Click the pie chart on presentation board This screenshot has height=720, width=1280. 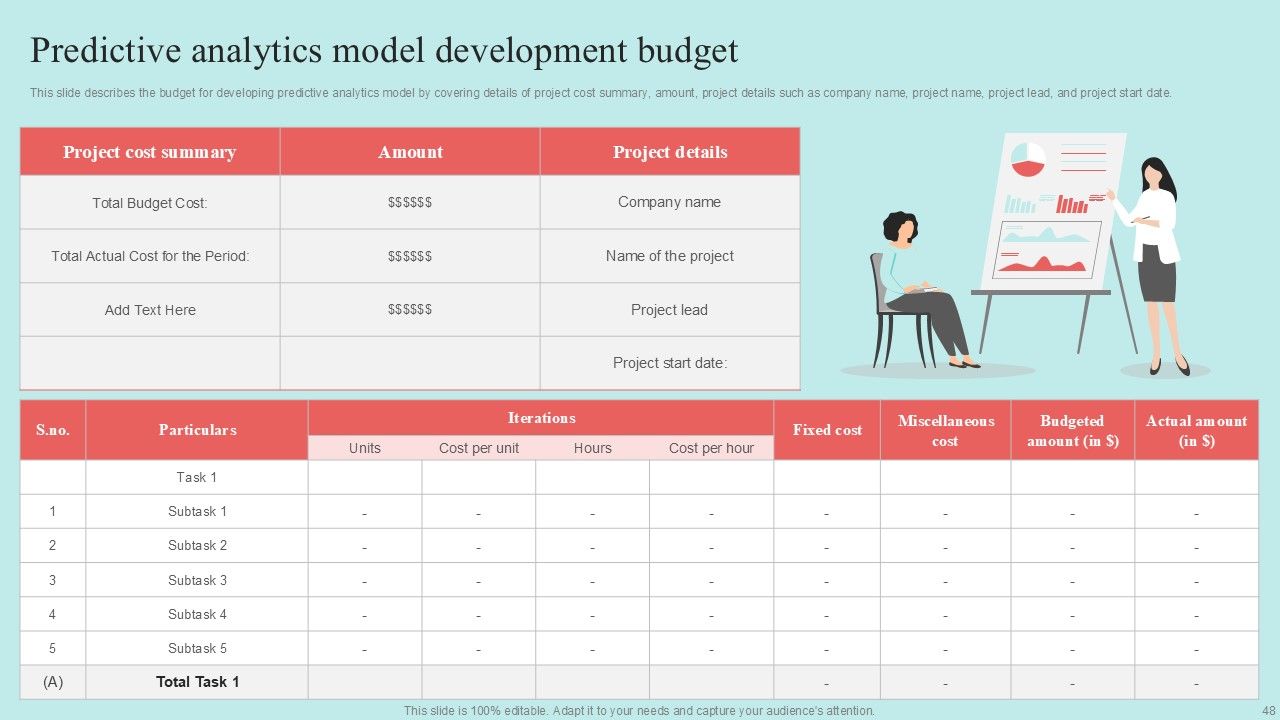(x=1027, y=157)
